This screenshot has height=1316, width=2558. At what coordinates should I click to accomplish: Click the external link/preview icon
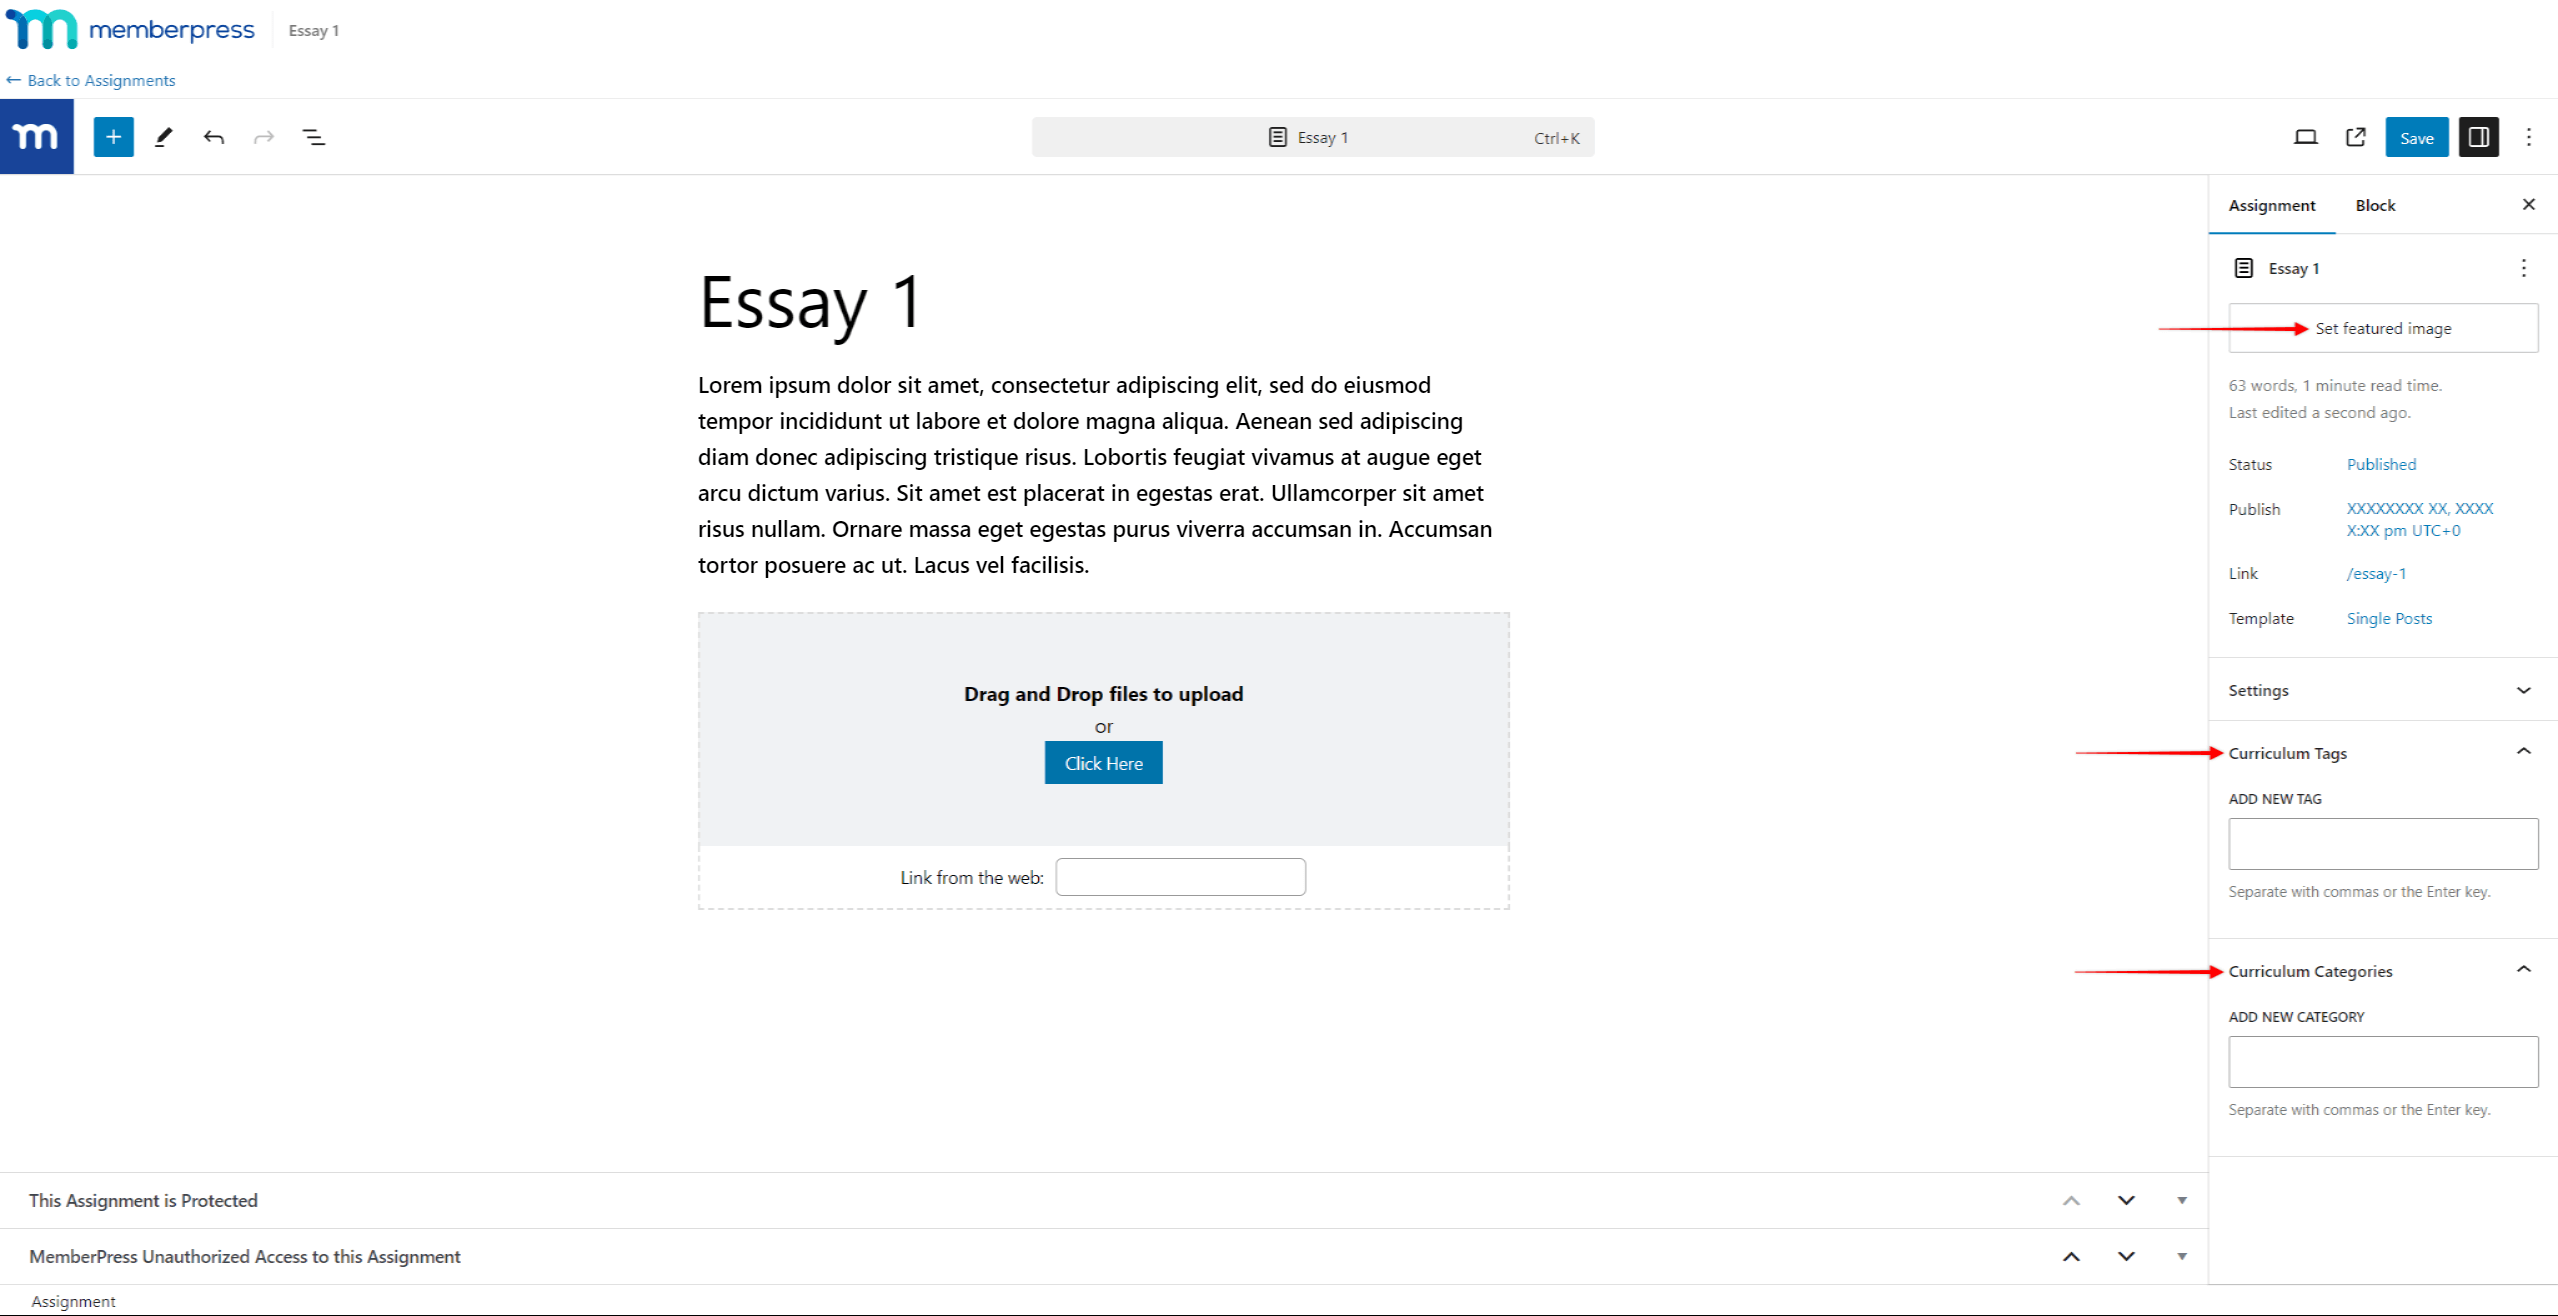point(2358,136)
